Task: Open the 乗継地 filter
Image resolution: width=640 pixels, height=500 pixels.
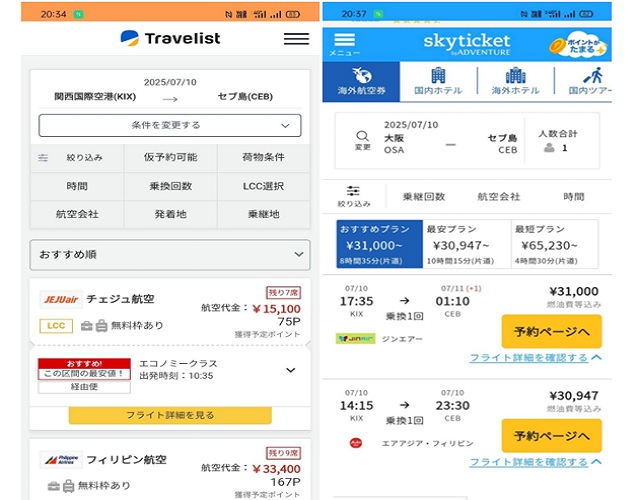Action: pyautogui.click(x=264, y=214)
